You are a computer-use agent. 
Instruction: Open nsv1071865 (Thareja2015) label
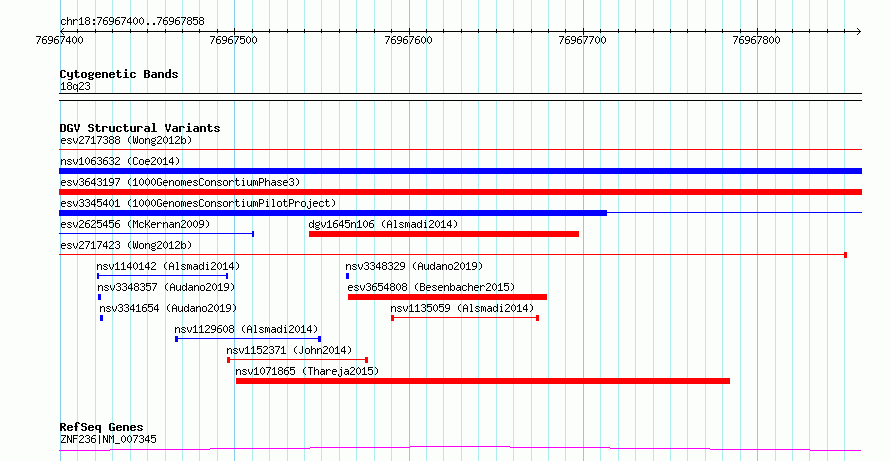pyautogui.click(x=307, y=371)
